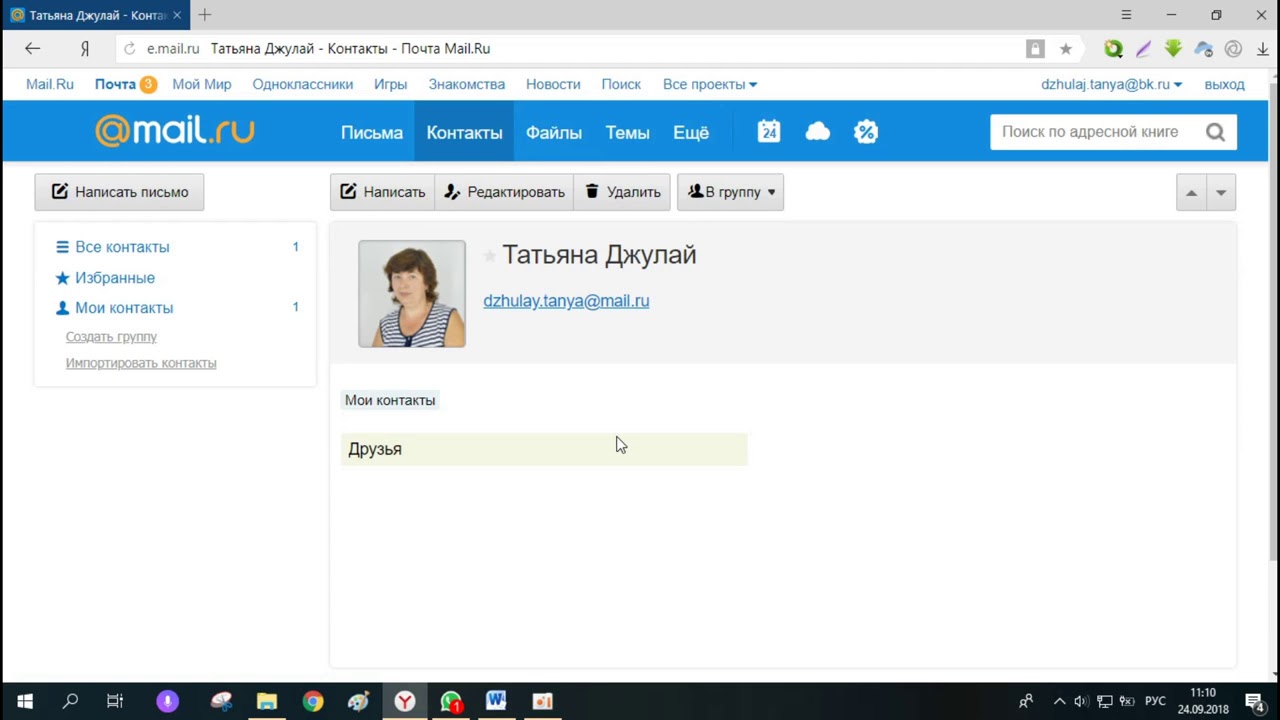This screenshot has height=720, width=1280.
Task: Open Task View on the taskbar
Action: [x=115, y=701]
